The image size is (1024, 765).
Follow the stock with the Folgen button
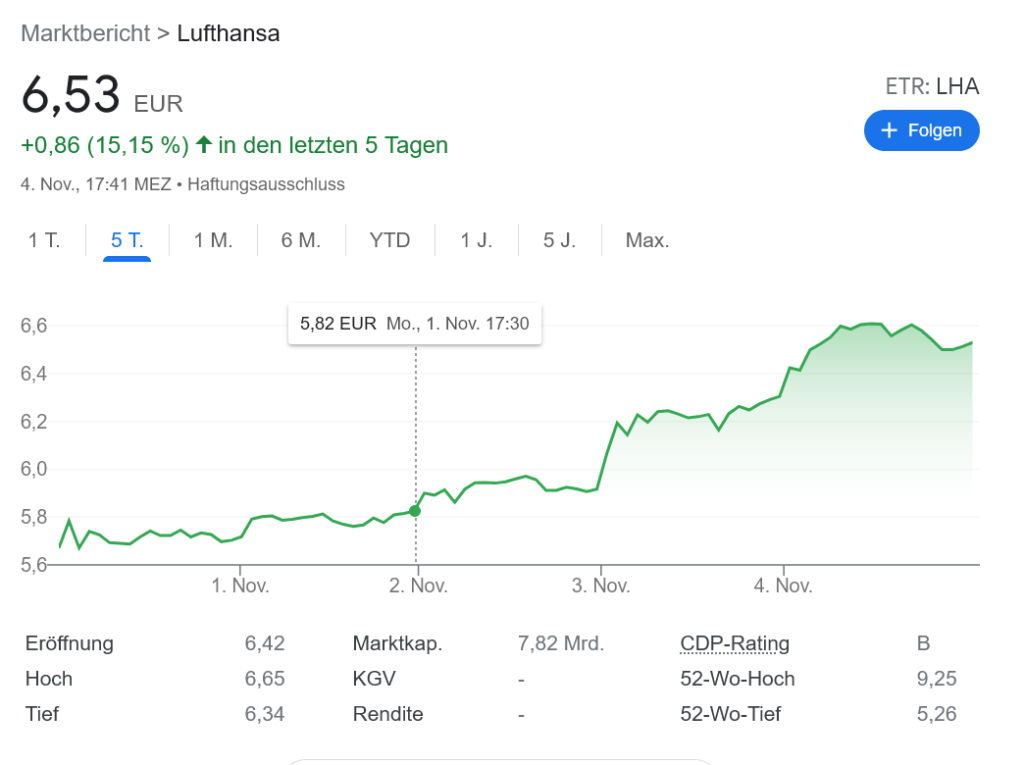[921, 131]
